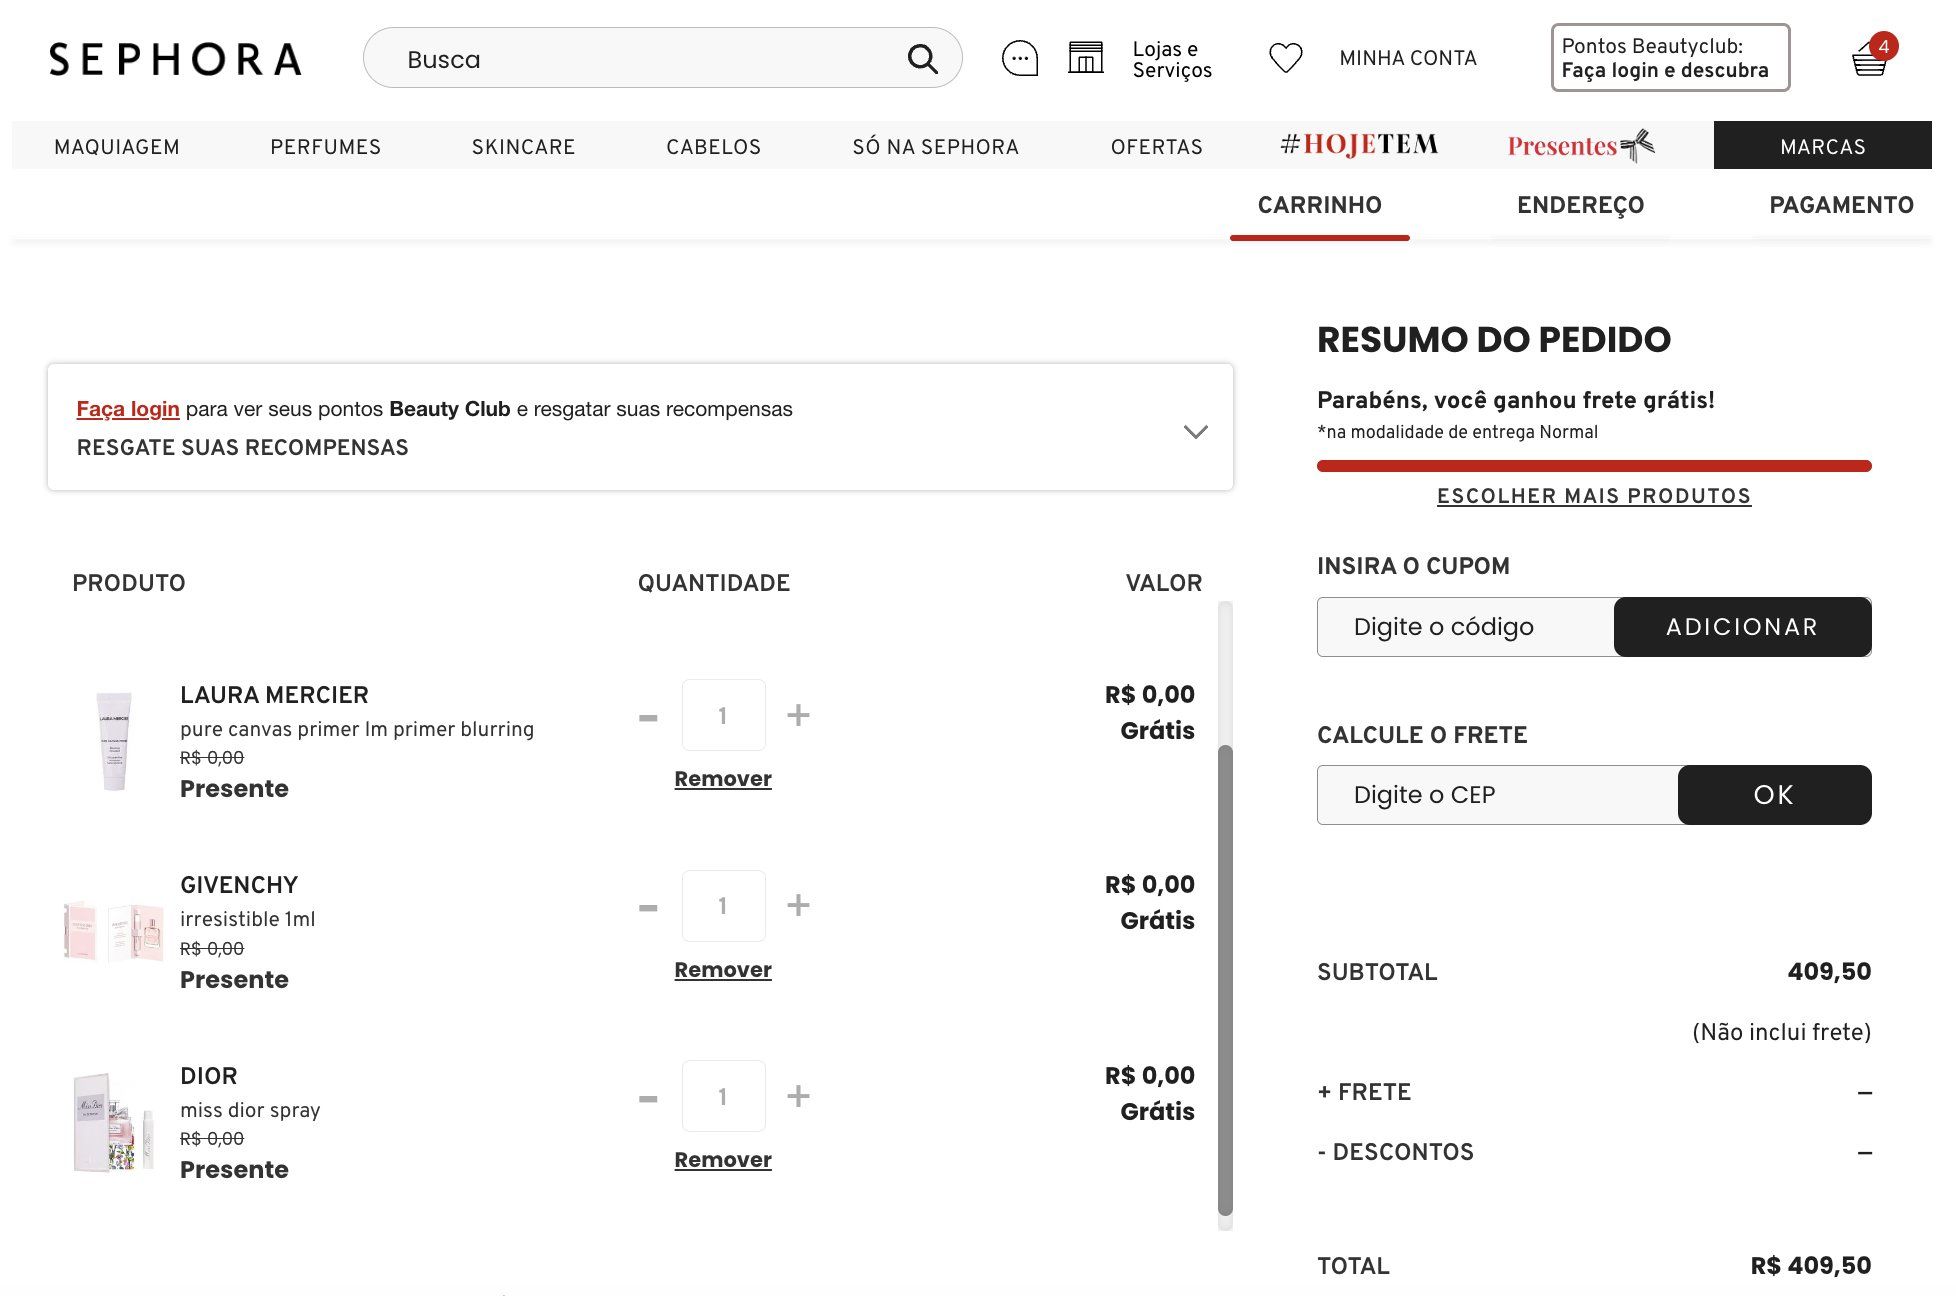Decrease Laura Mercier quantity with minus
1956x1296 pixels.
tap(648, 717)
